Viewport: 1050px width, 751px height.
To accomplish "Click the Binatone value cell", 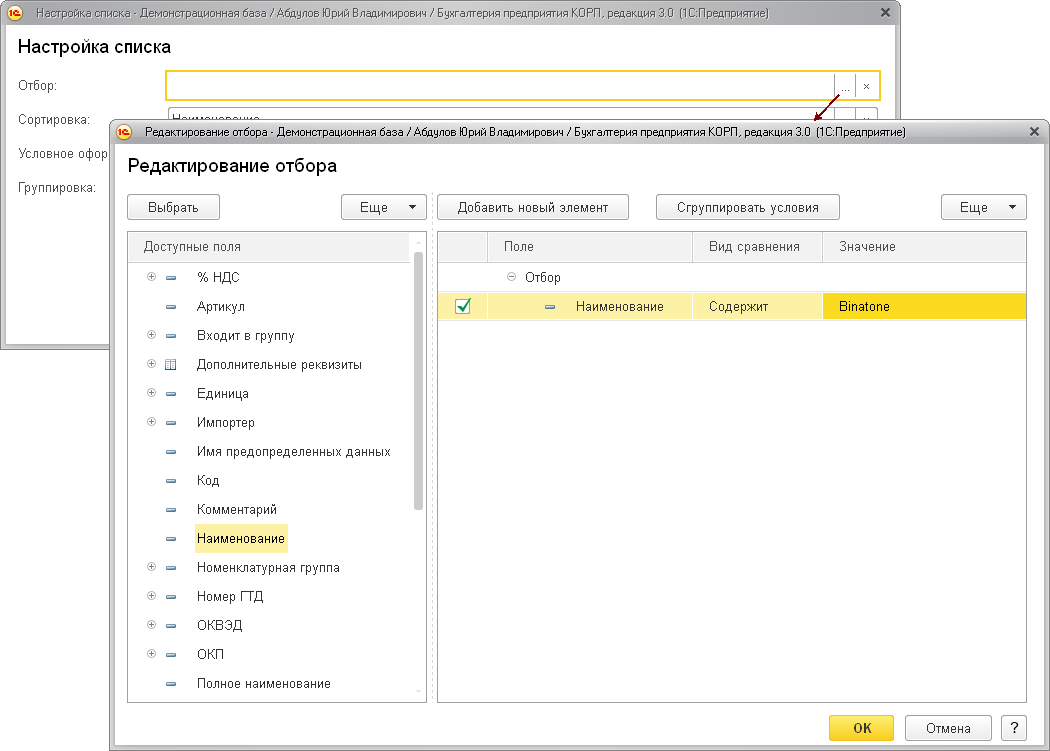I will click(924, 306).
